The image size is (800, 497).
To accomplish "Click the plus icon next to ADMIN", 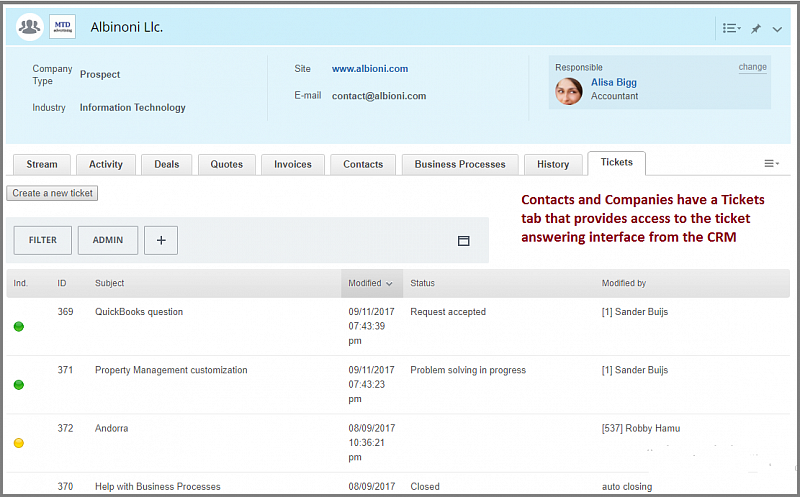I will 161,240.
